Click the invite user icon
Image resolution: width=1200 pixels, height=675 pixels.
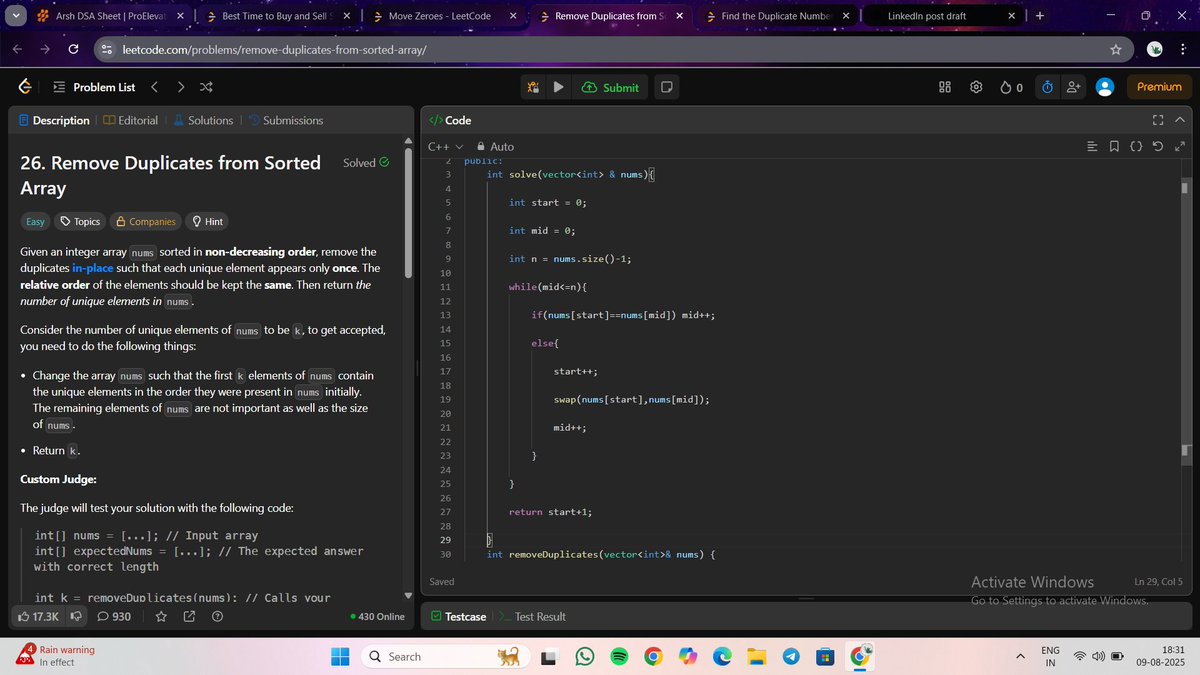[x=1073, y=87]
